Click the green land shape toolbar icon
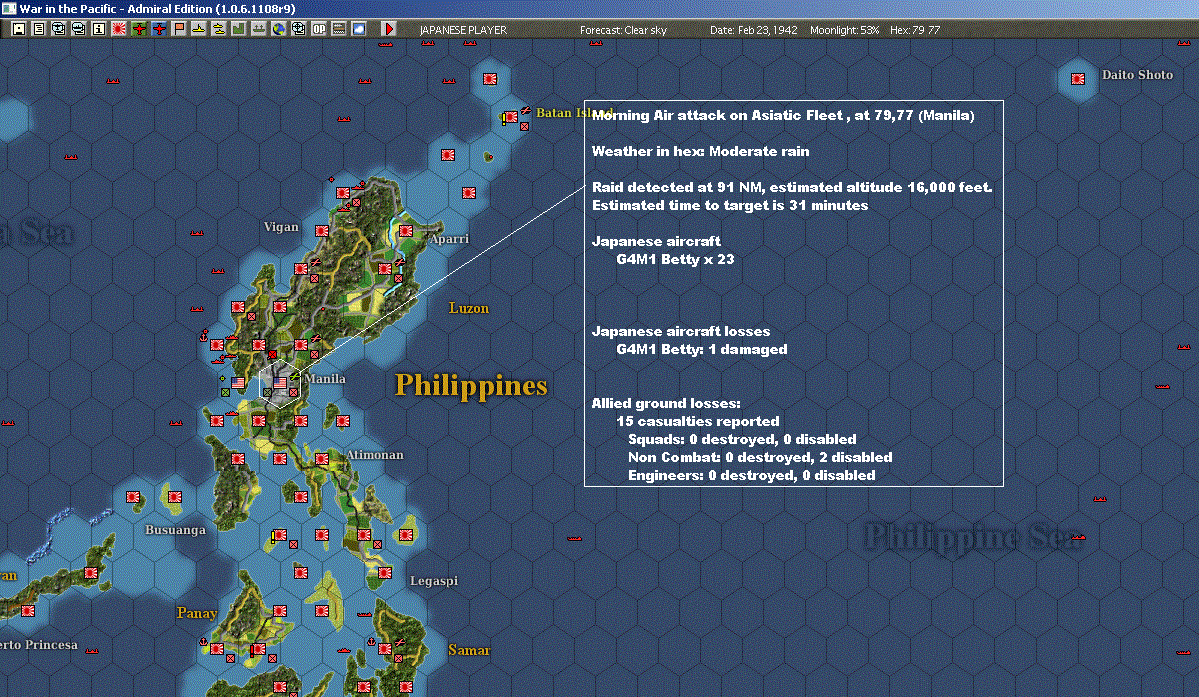Viewport: 1199px width, 697px height. [238, 29]
